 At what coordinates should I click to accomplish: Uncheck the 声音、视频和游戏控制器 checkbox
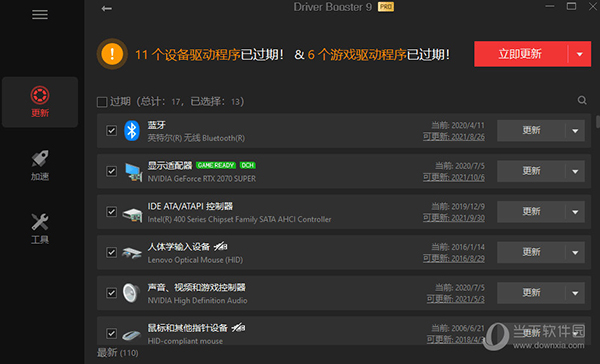click(111, 293)
